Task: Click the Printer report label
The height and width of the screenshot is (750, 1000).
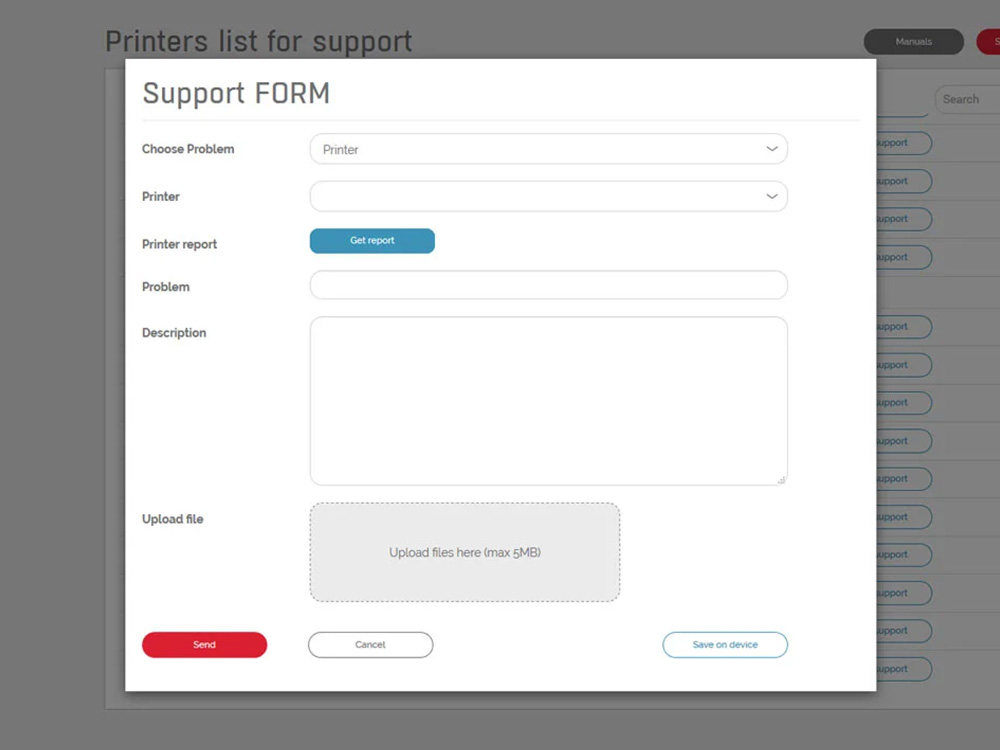Action: pos(179,244)
